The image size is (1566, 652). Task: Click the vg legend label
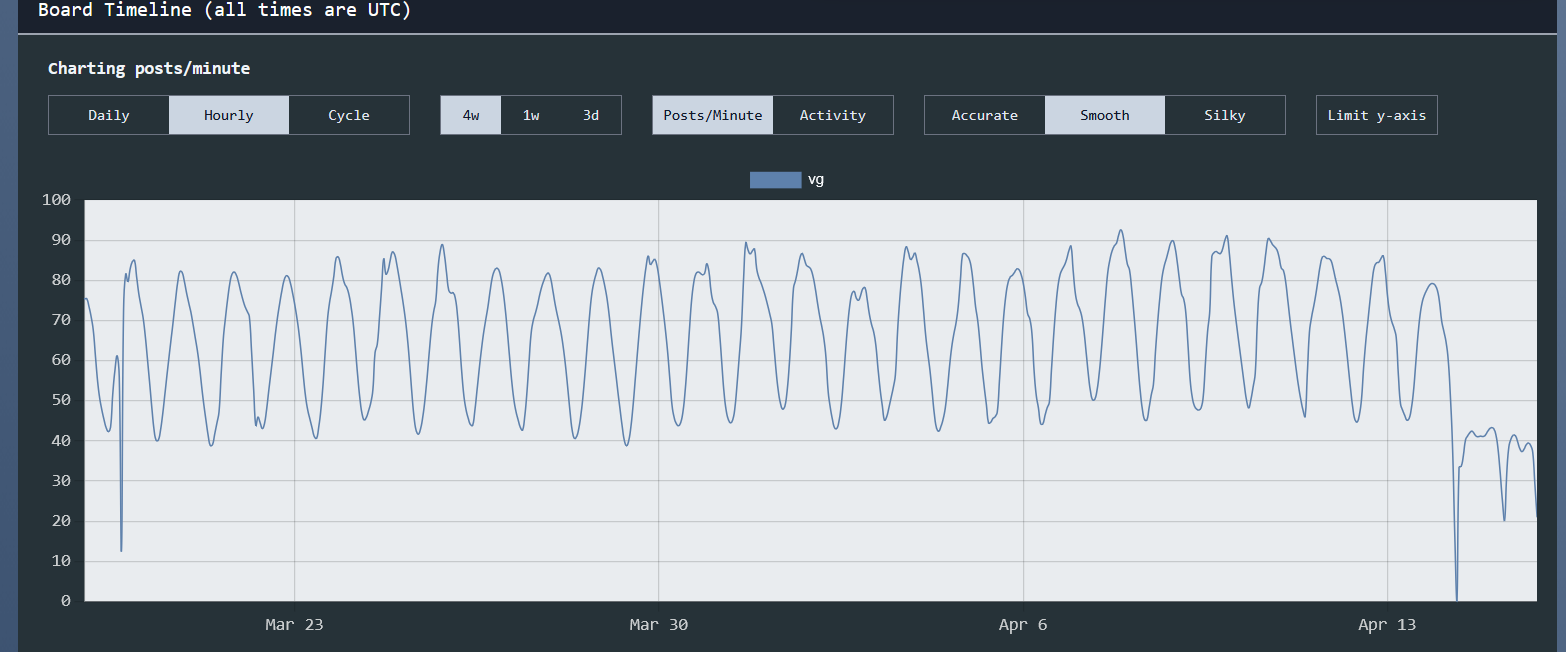click(x=816, y=180)
